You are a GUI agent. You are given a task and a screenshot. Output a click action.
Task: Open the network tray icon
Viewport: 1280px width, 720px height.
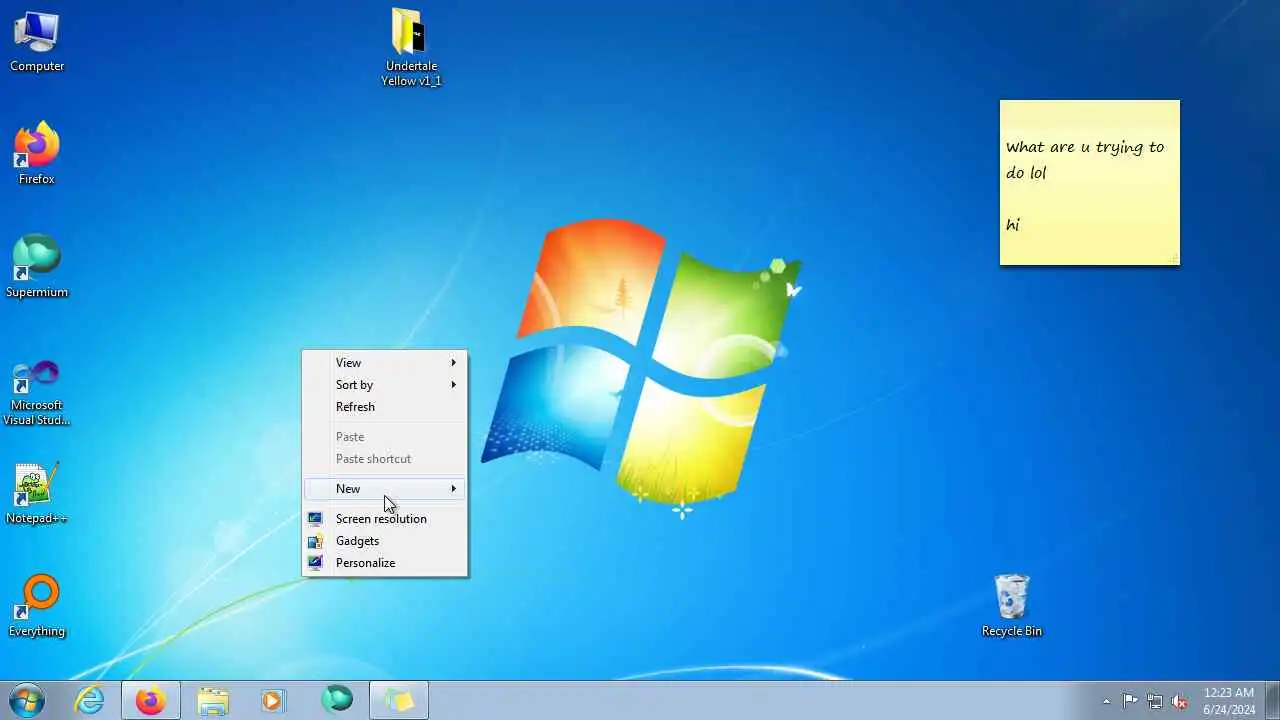tap(1155, 701)
